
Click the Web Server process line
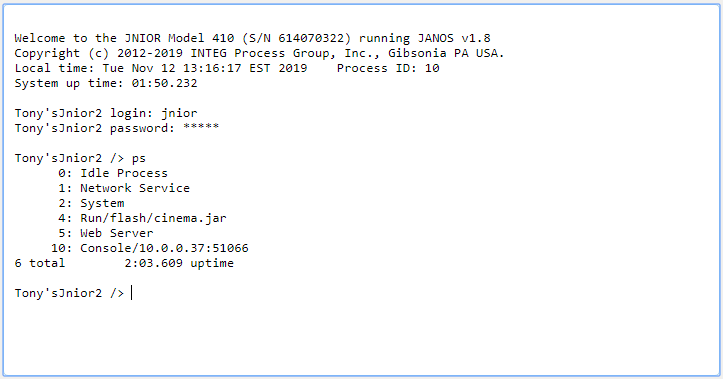(106, 233)
